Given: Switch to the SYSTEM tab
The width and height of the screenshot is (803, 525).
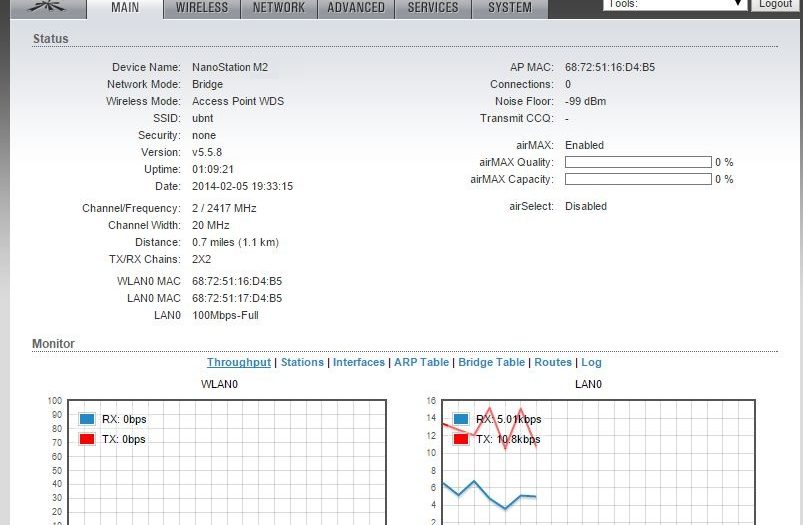Looking at the screenshot, I should coord(510,8).
